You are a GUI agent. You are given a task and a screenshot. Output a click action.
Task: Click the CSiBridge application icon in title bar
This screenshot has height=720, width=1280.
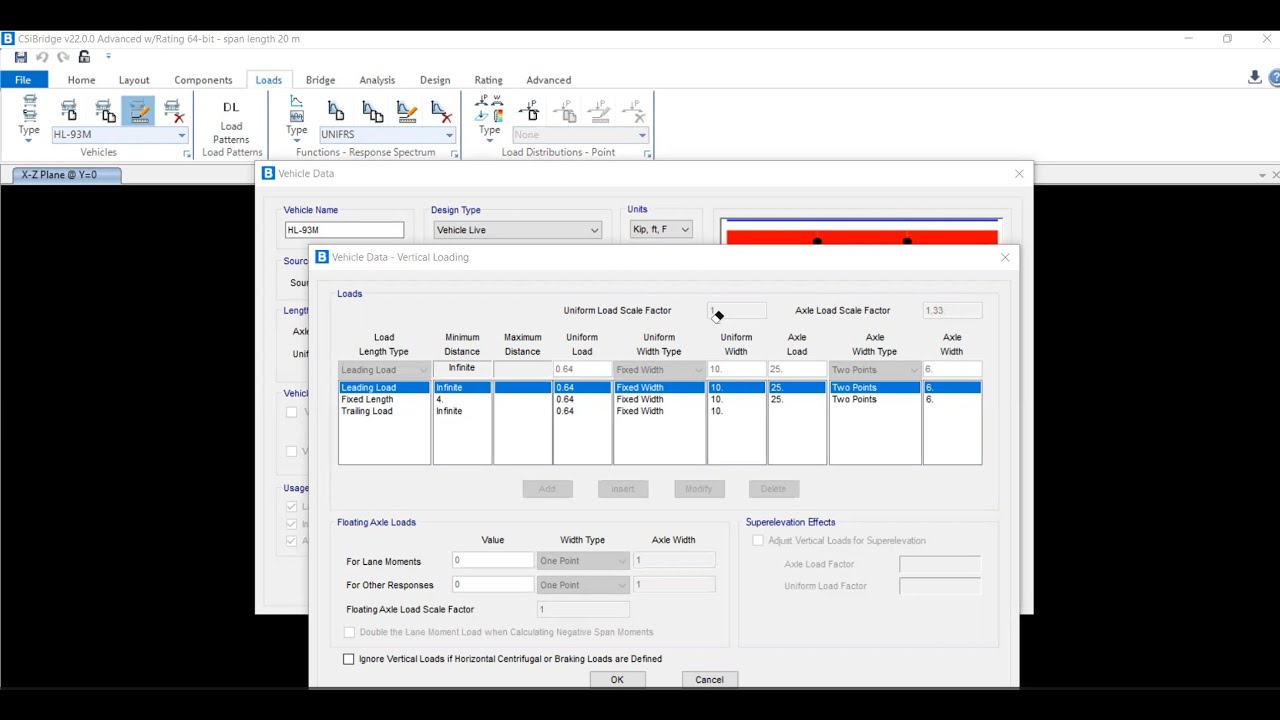pyautogui.click(x=8, y=38)
